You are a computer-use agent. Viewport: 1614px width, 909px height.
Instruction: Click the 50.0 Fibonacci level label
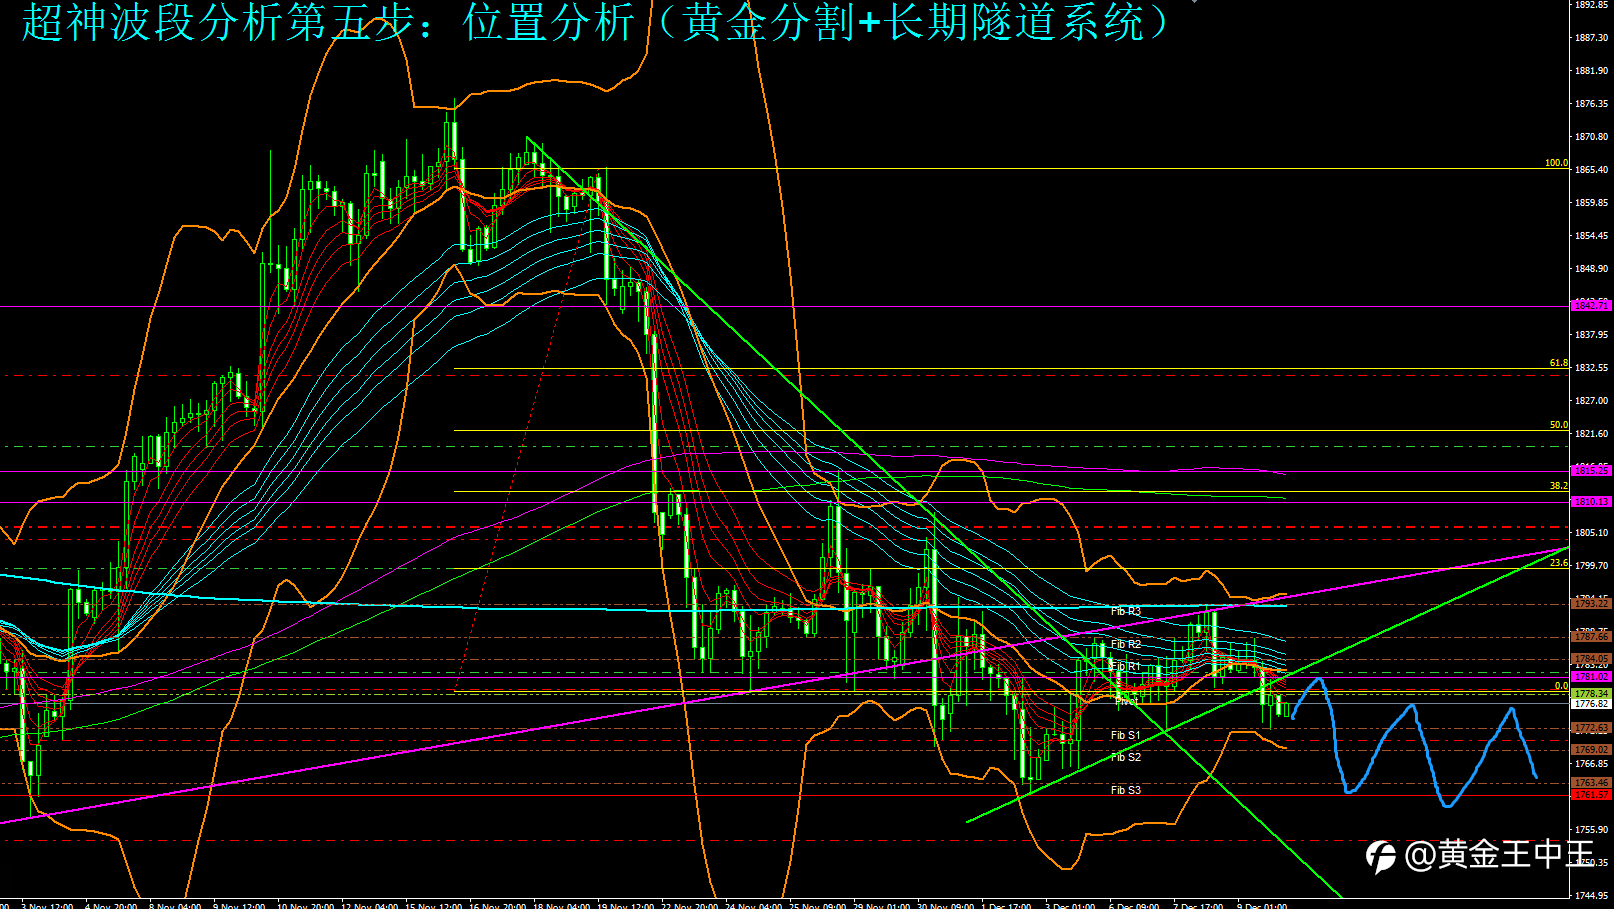[1559, 425]
